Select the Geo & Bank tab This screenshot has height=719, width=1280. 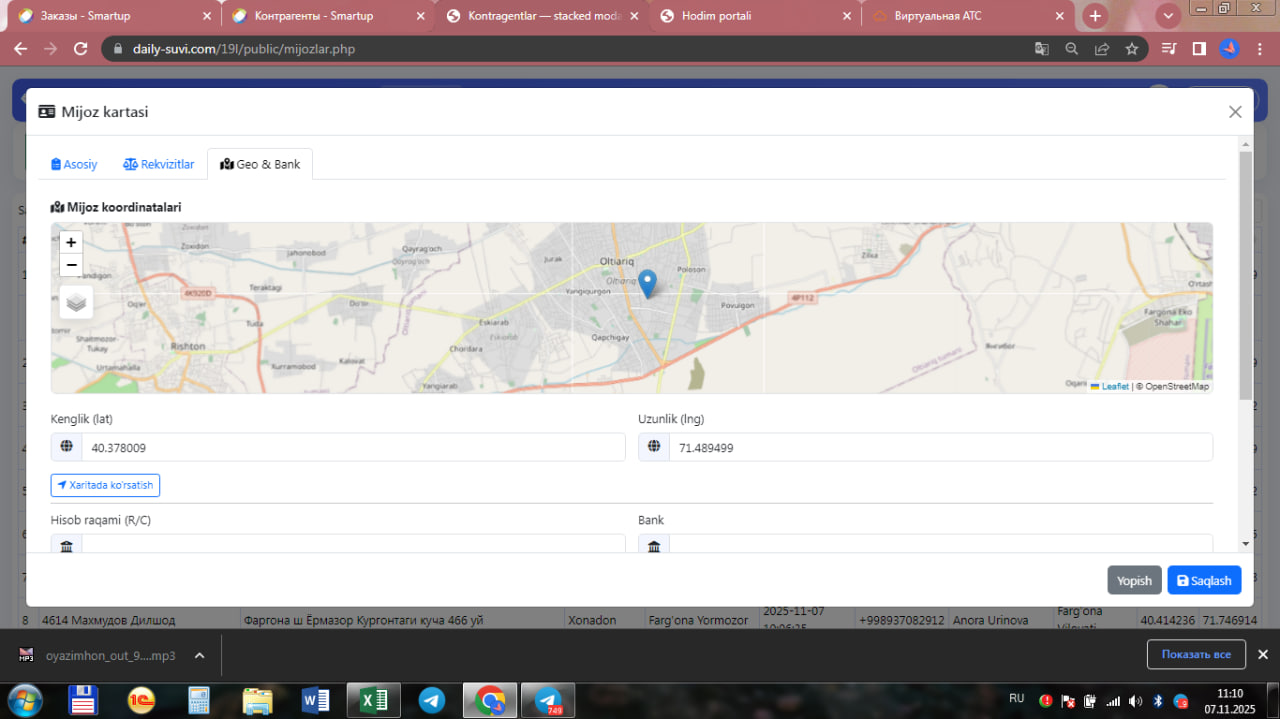click(260, 164)
